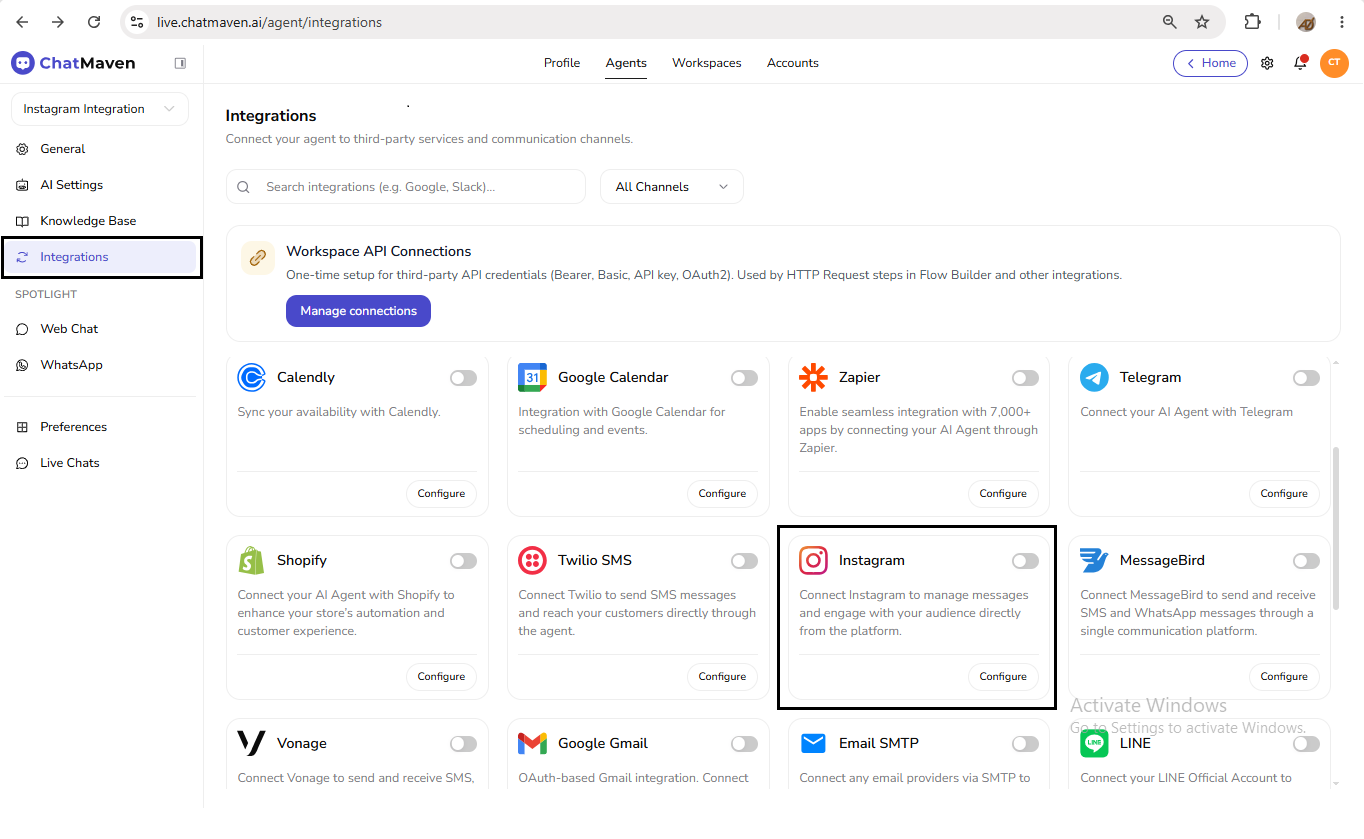1364x839 pixels.
Task: Open Web Chat in the sidebar
Action: [x=100, y=329]
